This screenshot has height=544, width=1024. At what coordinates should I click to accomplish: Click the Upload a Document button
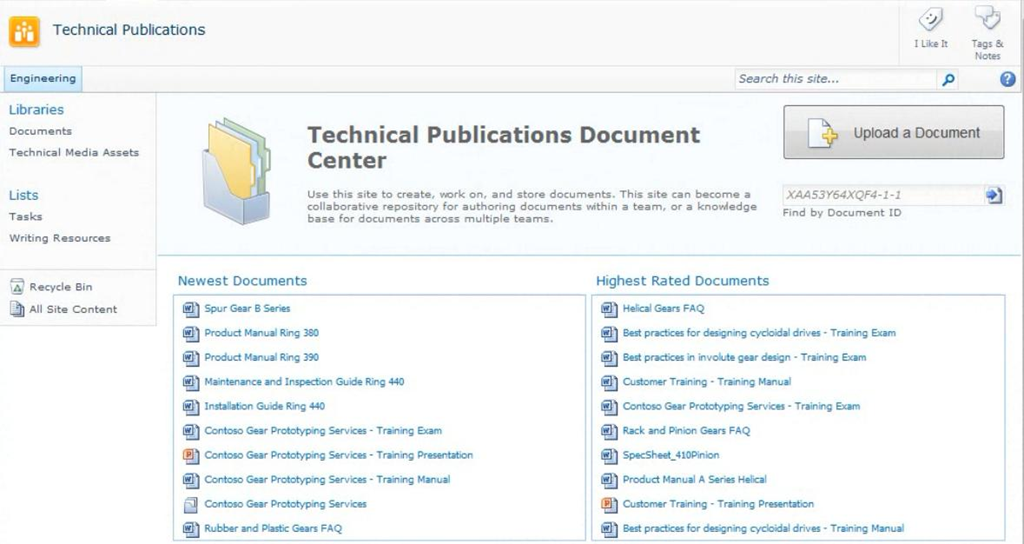[x=893, y=133]
